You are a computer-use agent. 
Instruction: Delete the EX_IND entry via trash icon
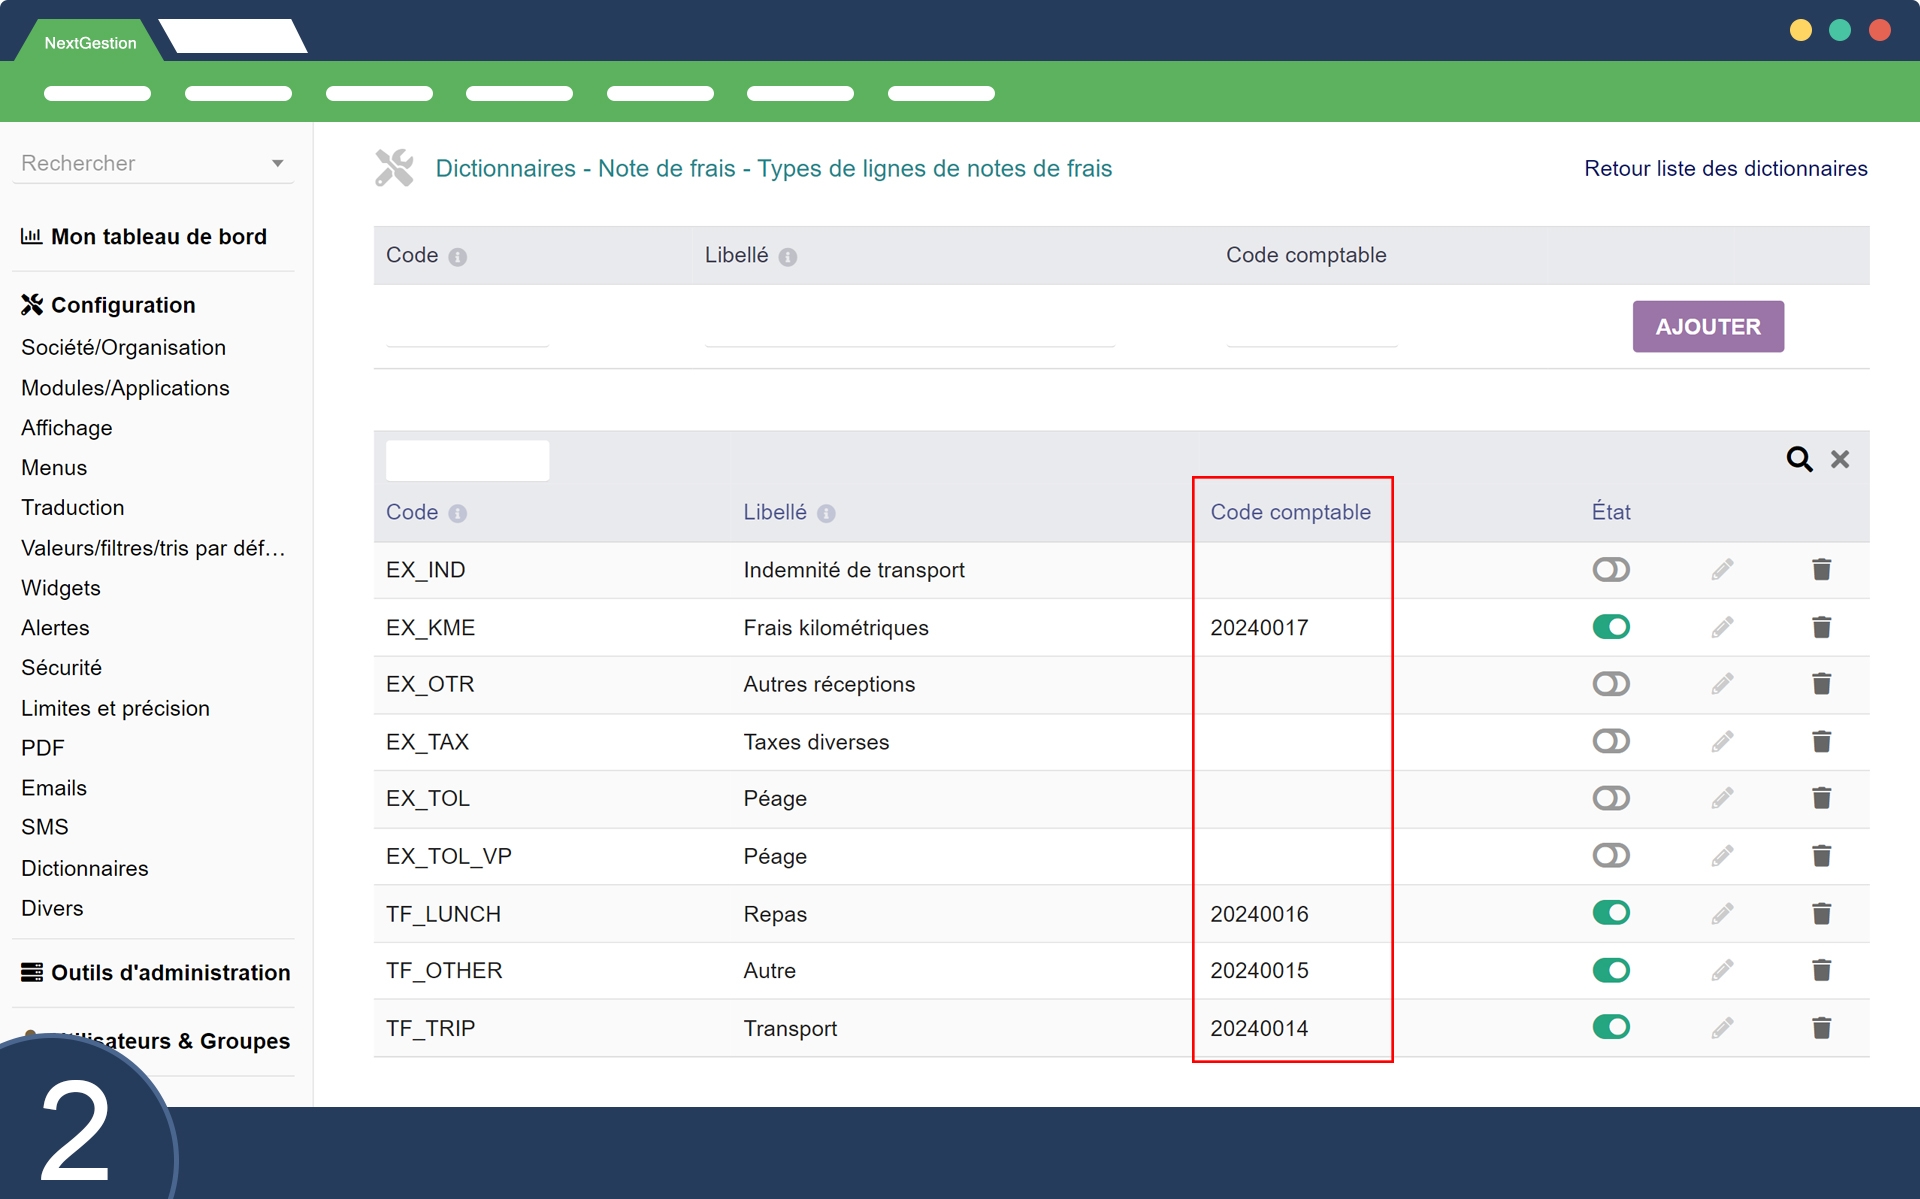(x=1821, y=570)
